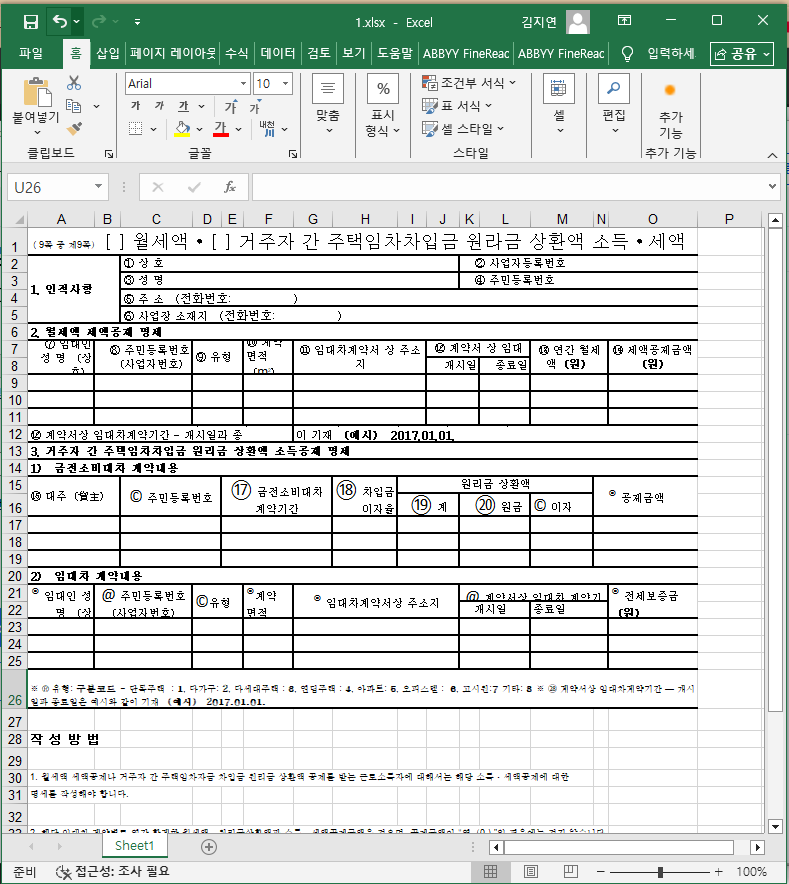Screen dimensions: 789x884
Task: Click the Sheet1 tab
Action: [x=134, y=846]
